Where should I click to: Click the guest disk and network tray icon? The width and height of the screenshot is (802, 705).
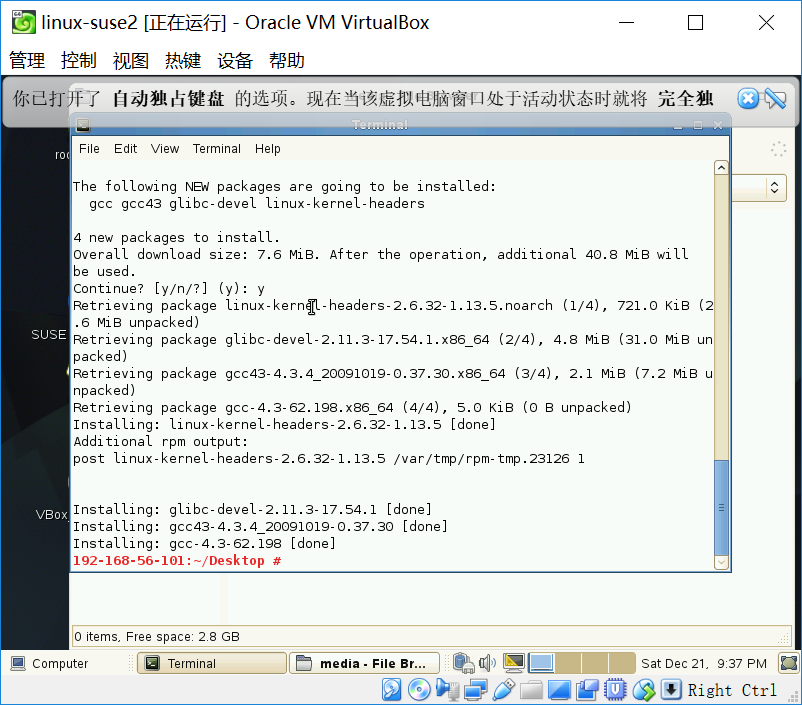pyautogui.click(x=464, y=664)
